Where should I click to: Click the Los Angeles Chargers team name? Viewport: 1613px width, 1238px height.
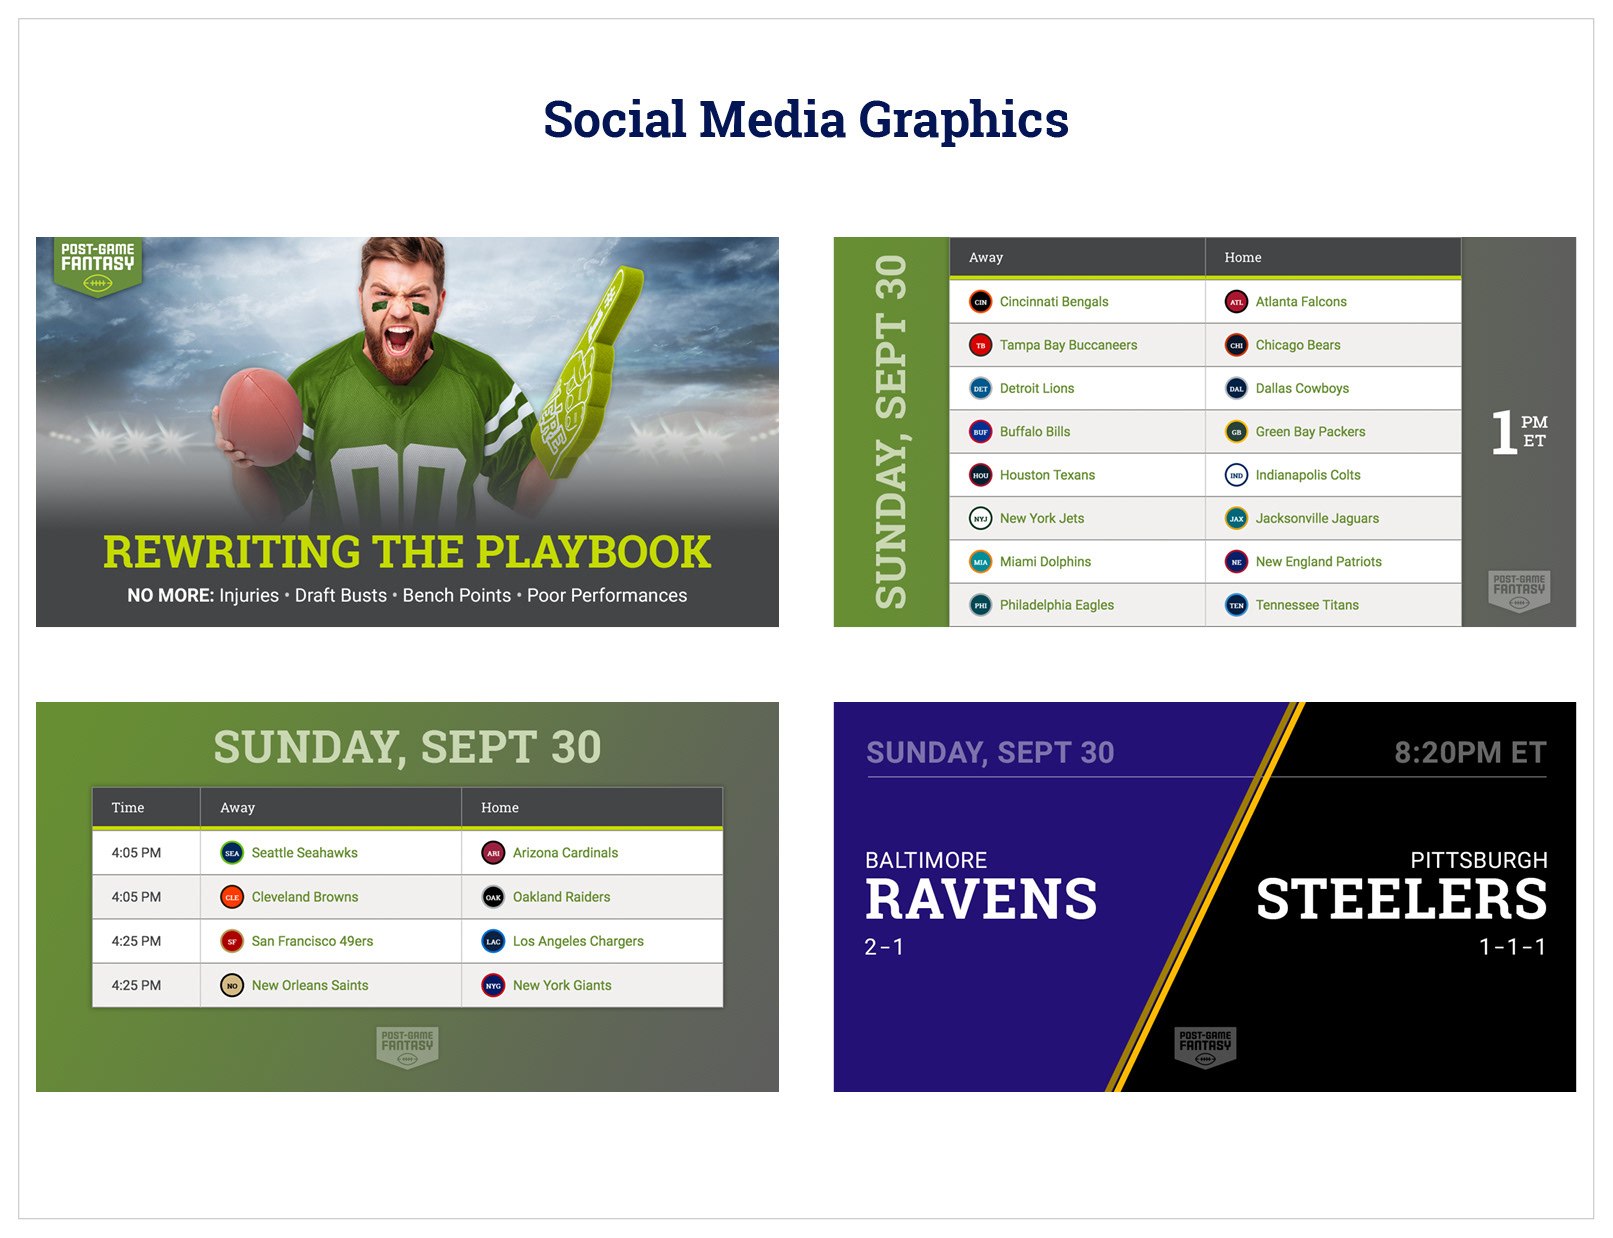(x=578, y=941)
